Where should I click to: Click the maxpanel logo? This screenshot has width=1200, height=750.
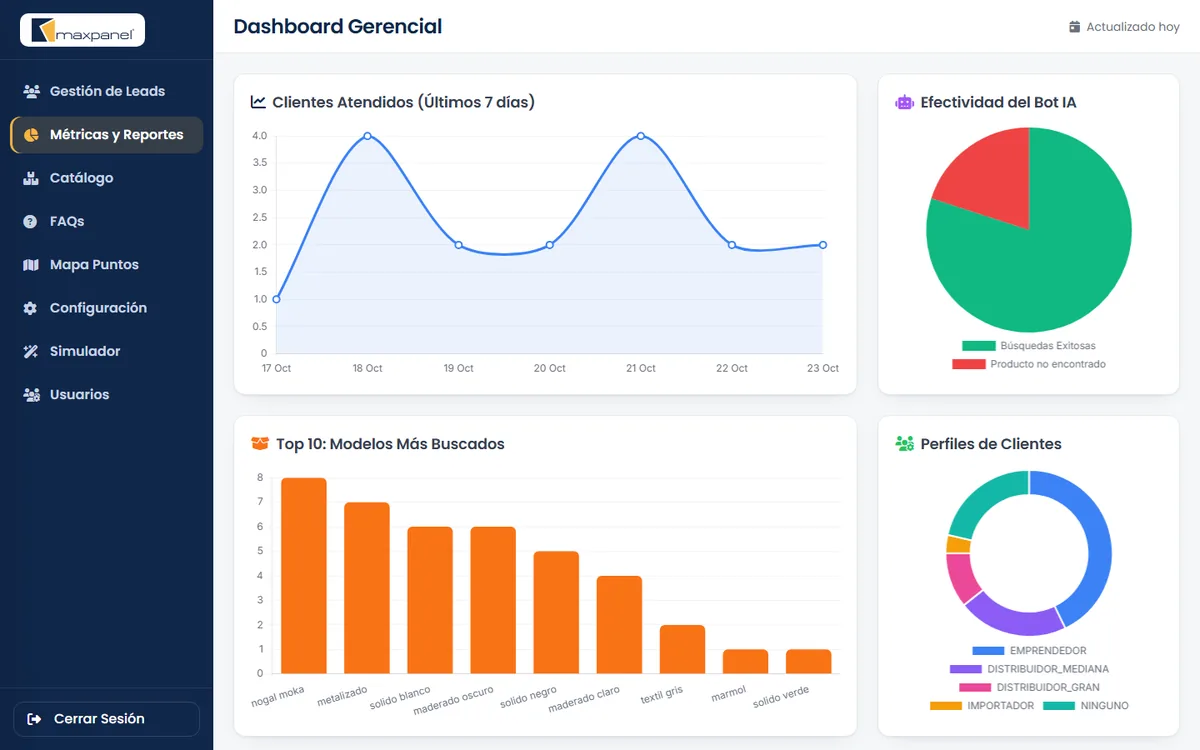click(x=83, y=30)
